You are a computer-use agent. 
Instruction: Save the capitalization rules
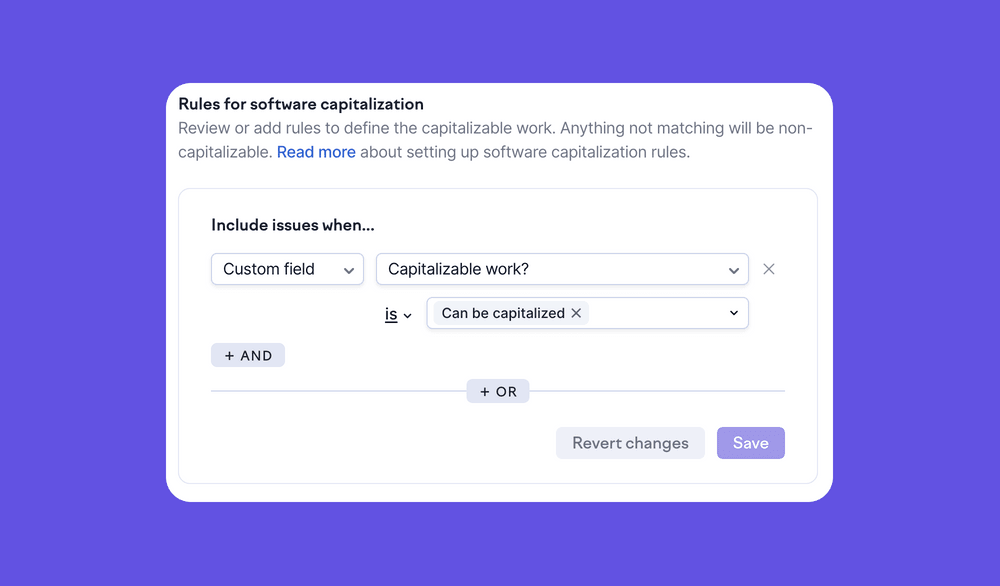click(751, 443)
